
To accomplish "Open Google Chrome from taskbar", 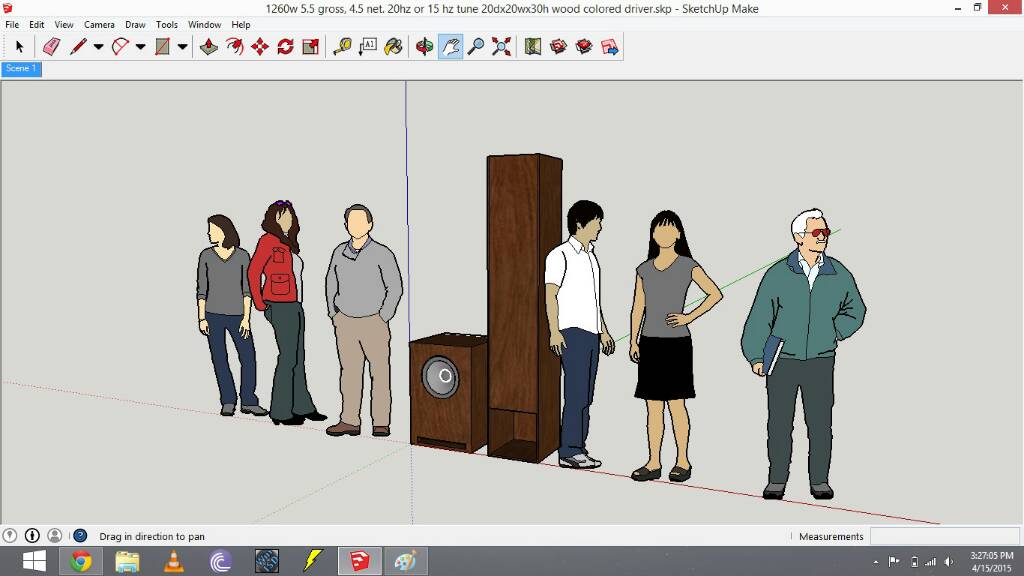I will (81, 561).
